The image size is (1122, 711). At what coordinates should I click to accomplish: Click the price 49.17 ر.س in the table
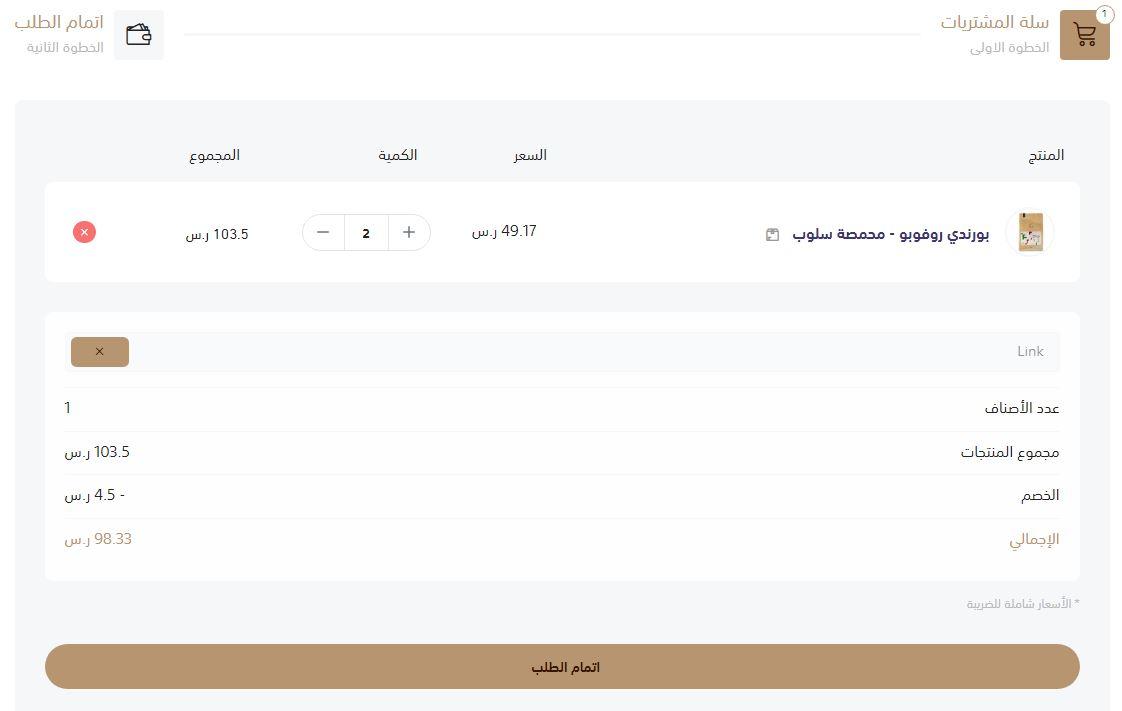504,231
